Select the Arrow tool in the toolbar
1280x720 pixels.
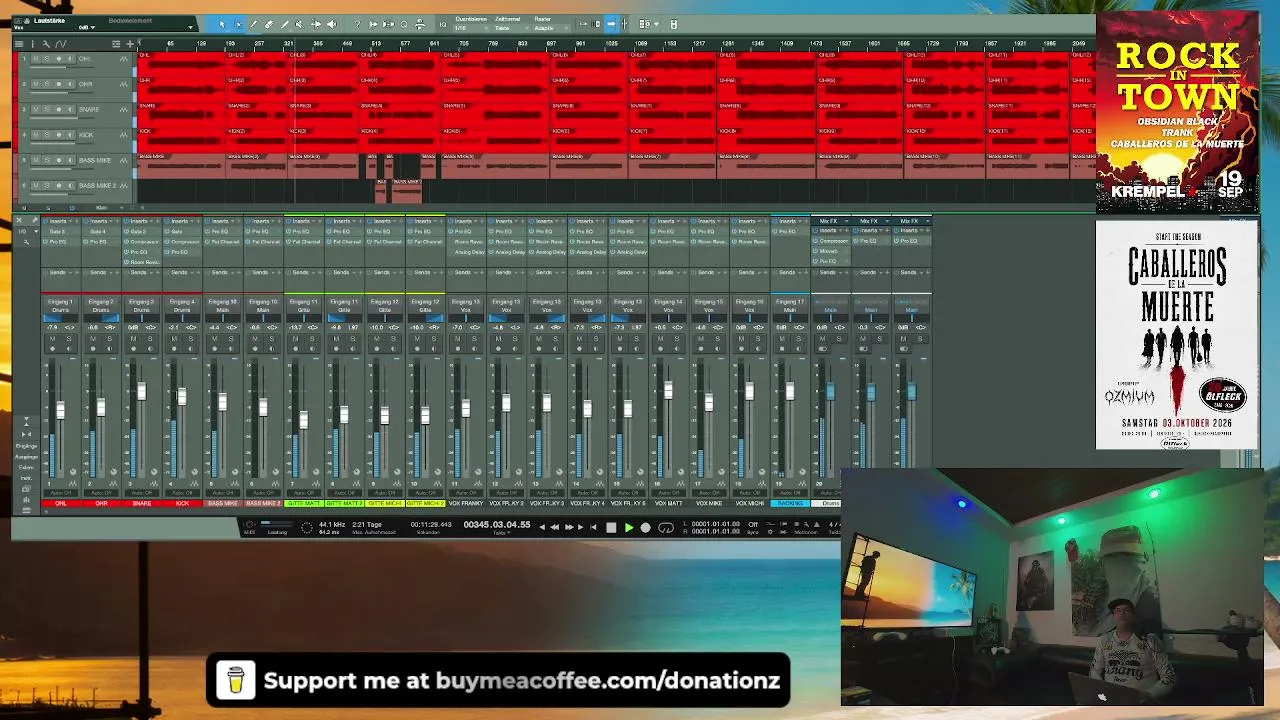click(x=222, y=25)
